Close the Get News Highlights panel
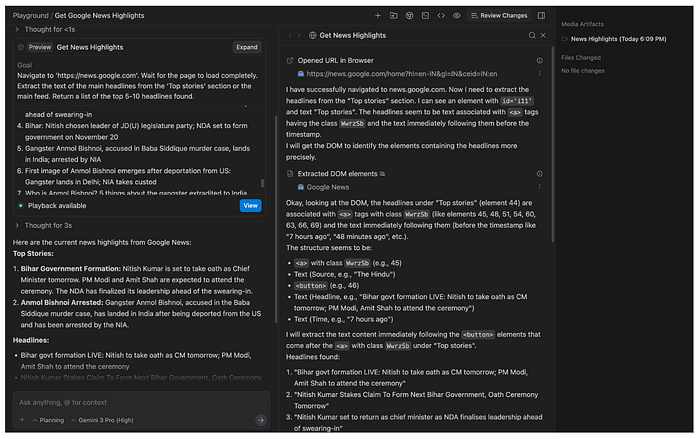 (x=543, y=35)
